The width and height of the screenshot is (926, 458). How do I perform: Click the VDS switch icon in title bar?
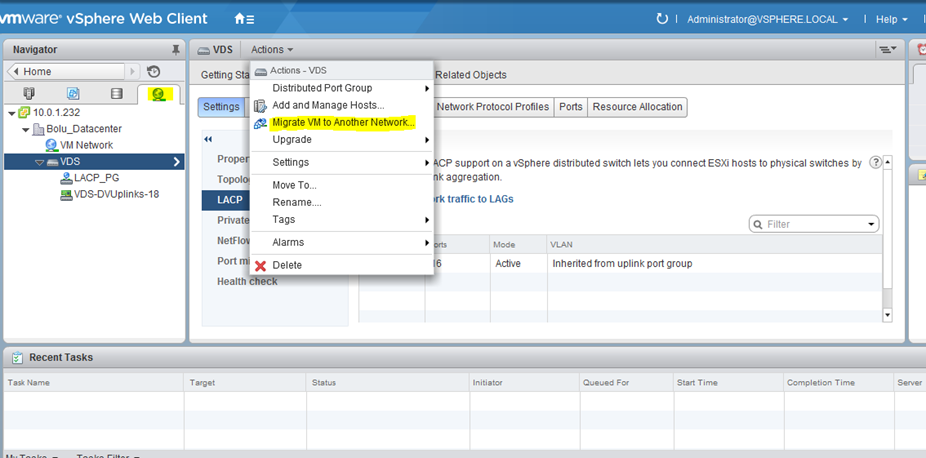click(203, 50)
